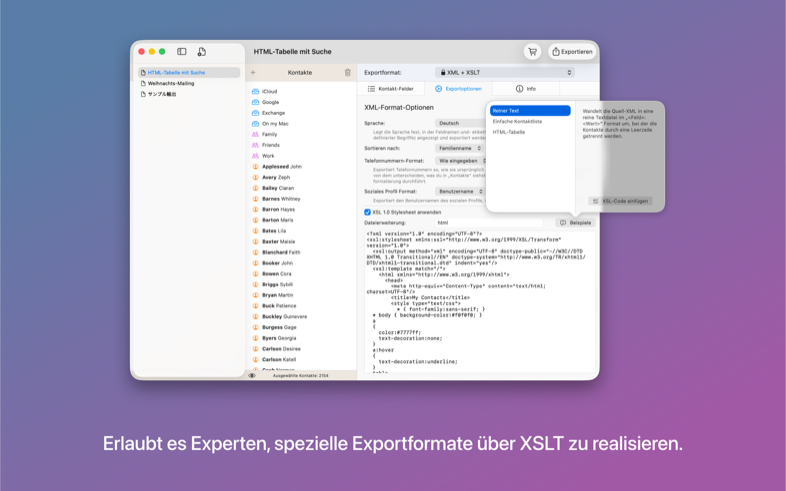Choose HTML-Tabelle from the examples list
786x491 pixels.
509,132
